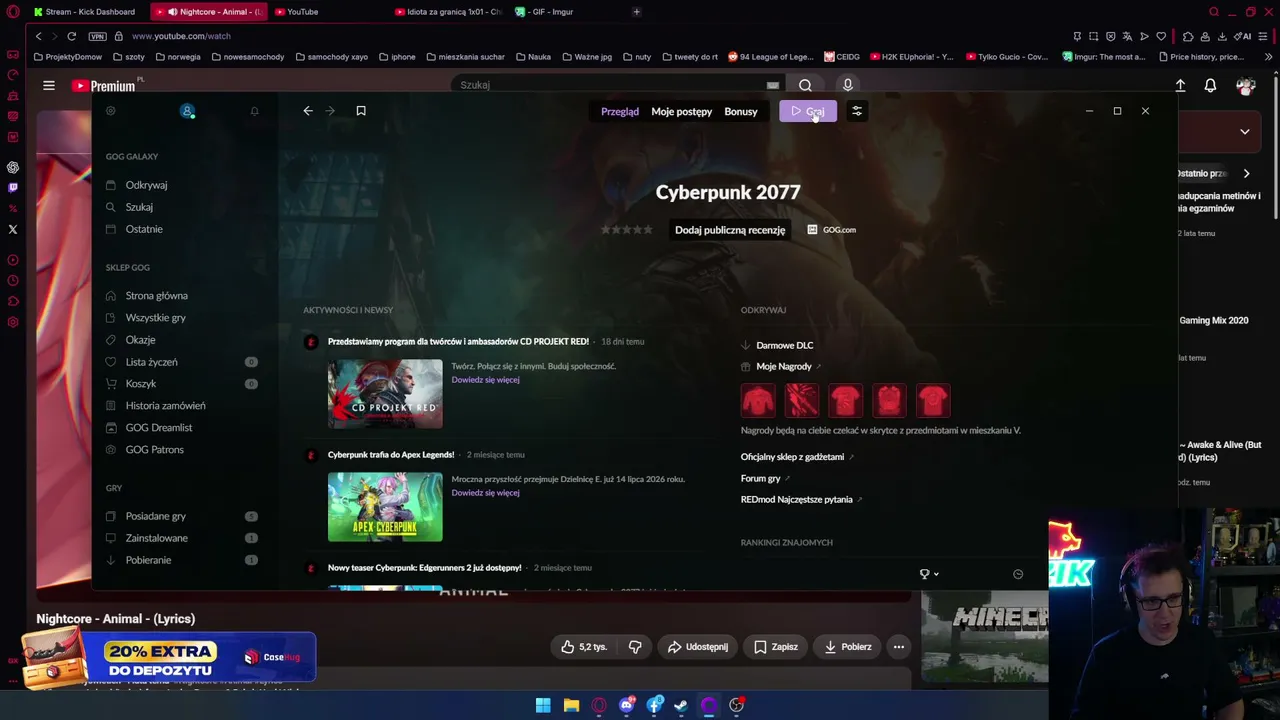Open more actions menu beside Pobierz

pos(899,647)
